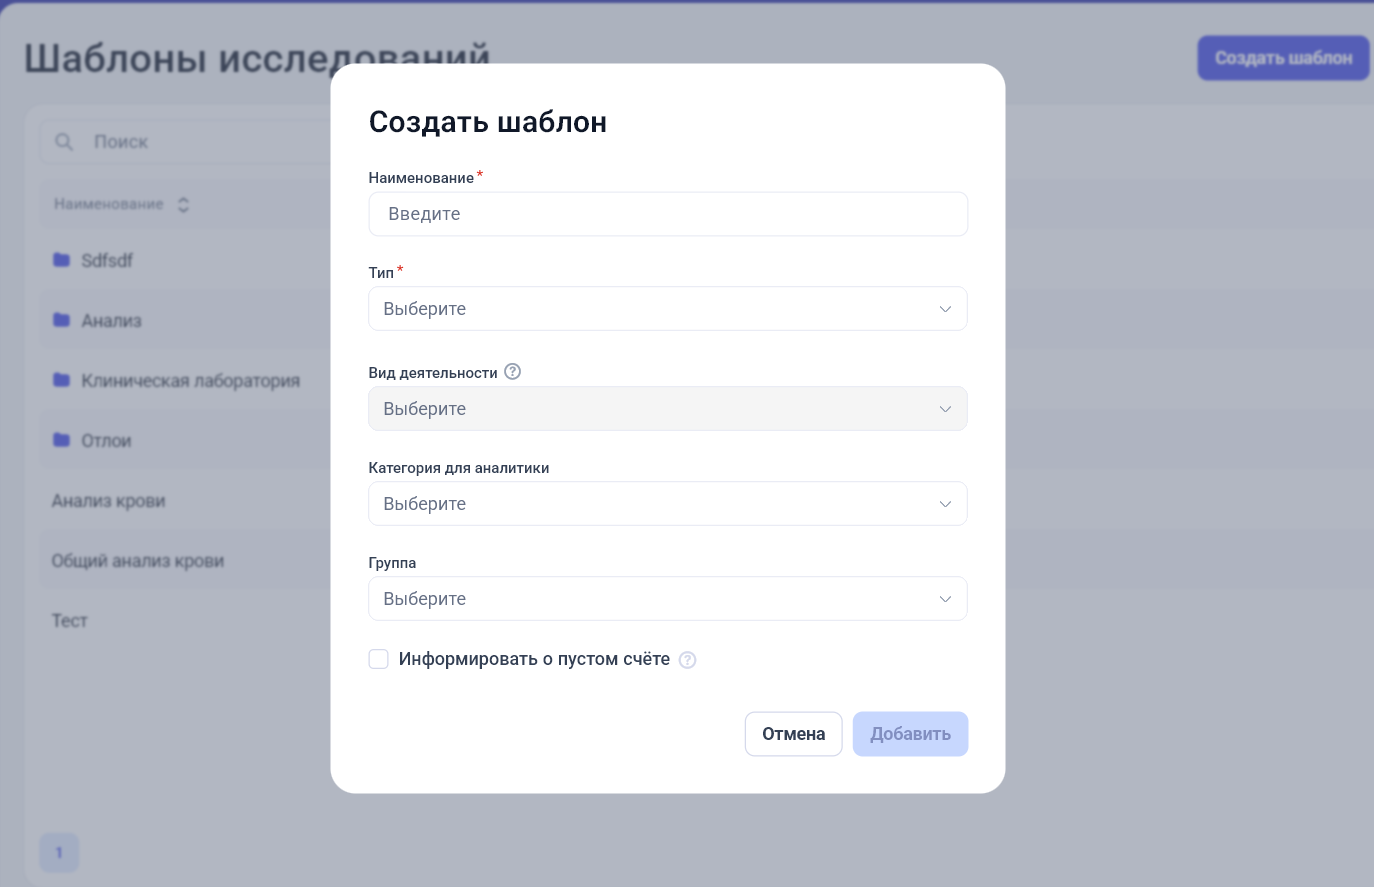Select page 1 in pagination

click(x=59, y=853)
